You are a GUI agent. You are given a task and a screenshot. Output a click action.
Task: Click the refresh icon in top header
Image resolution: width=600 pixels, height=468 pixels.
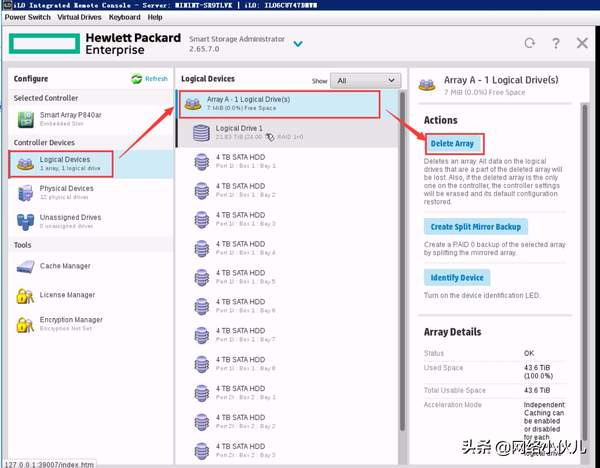[x=529, y=43]
